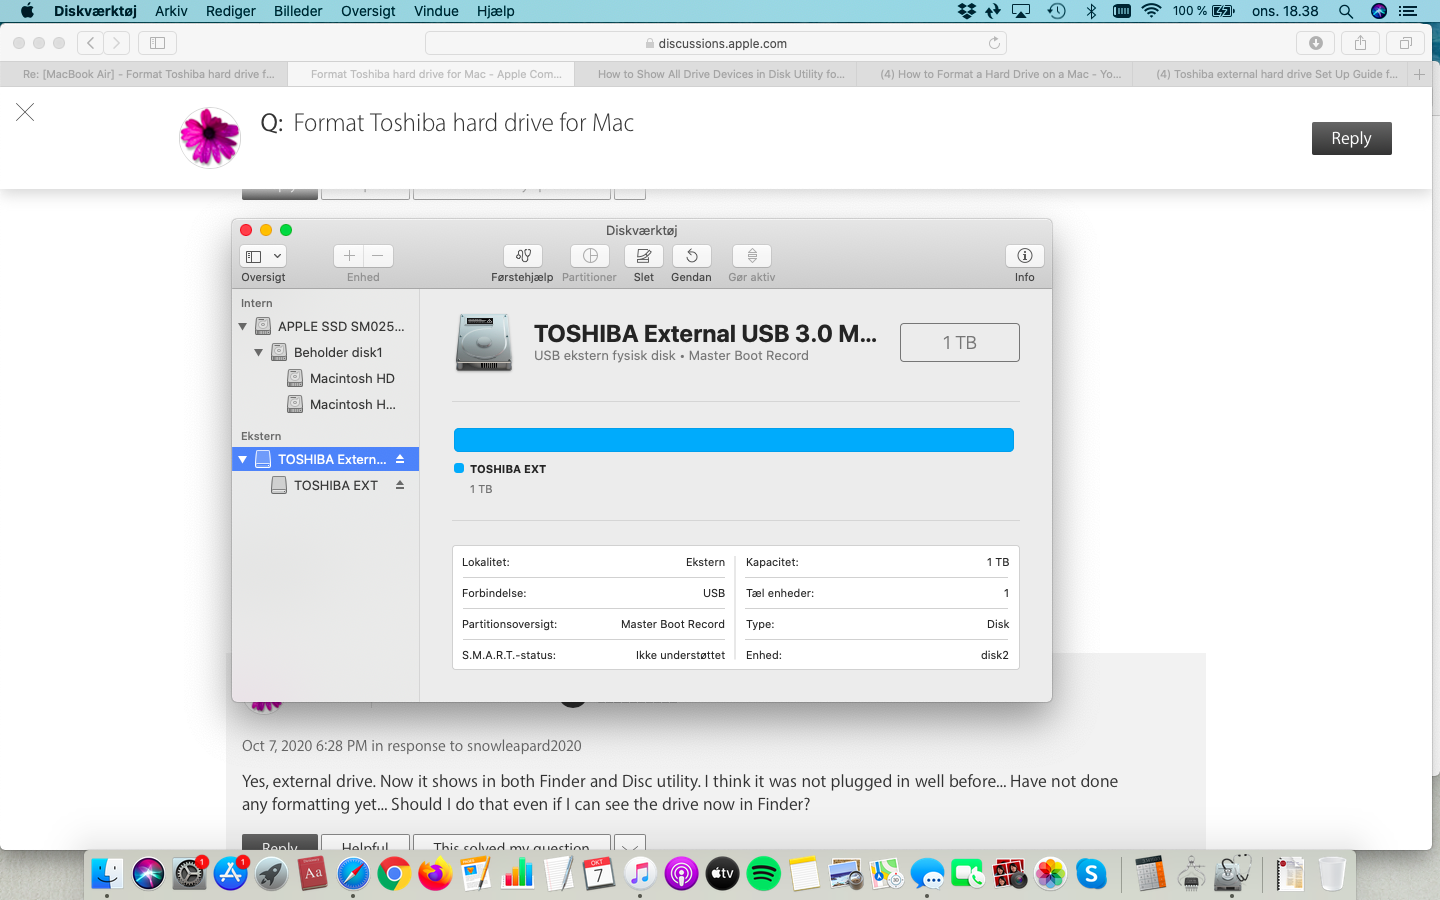The height and width of the screenshot is (900, 1440).
Task: Open System Preferences from the Dock
Action: 189,874
